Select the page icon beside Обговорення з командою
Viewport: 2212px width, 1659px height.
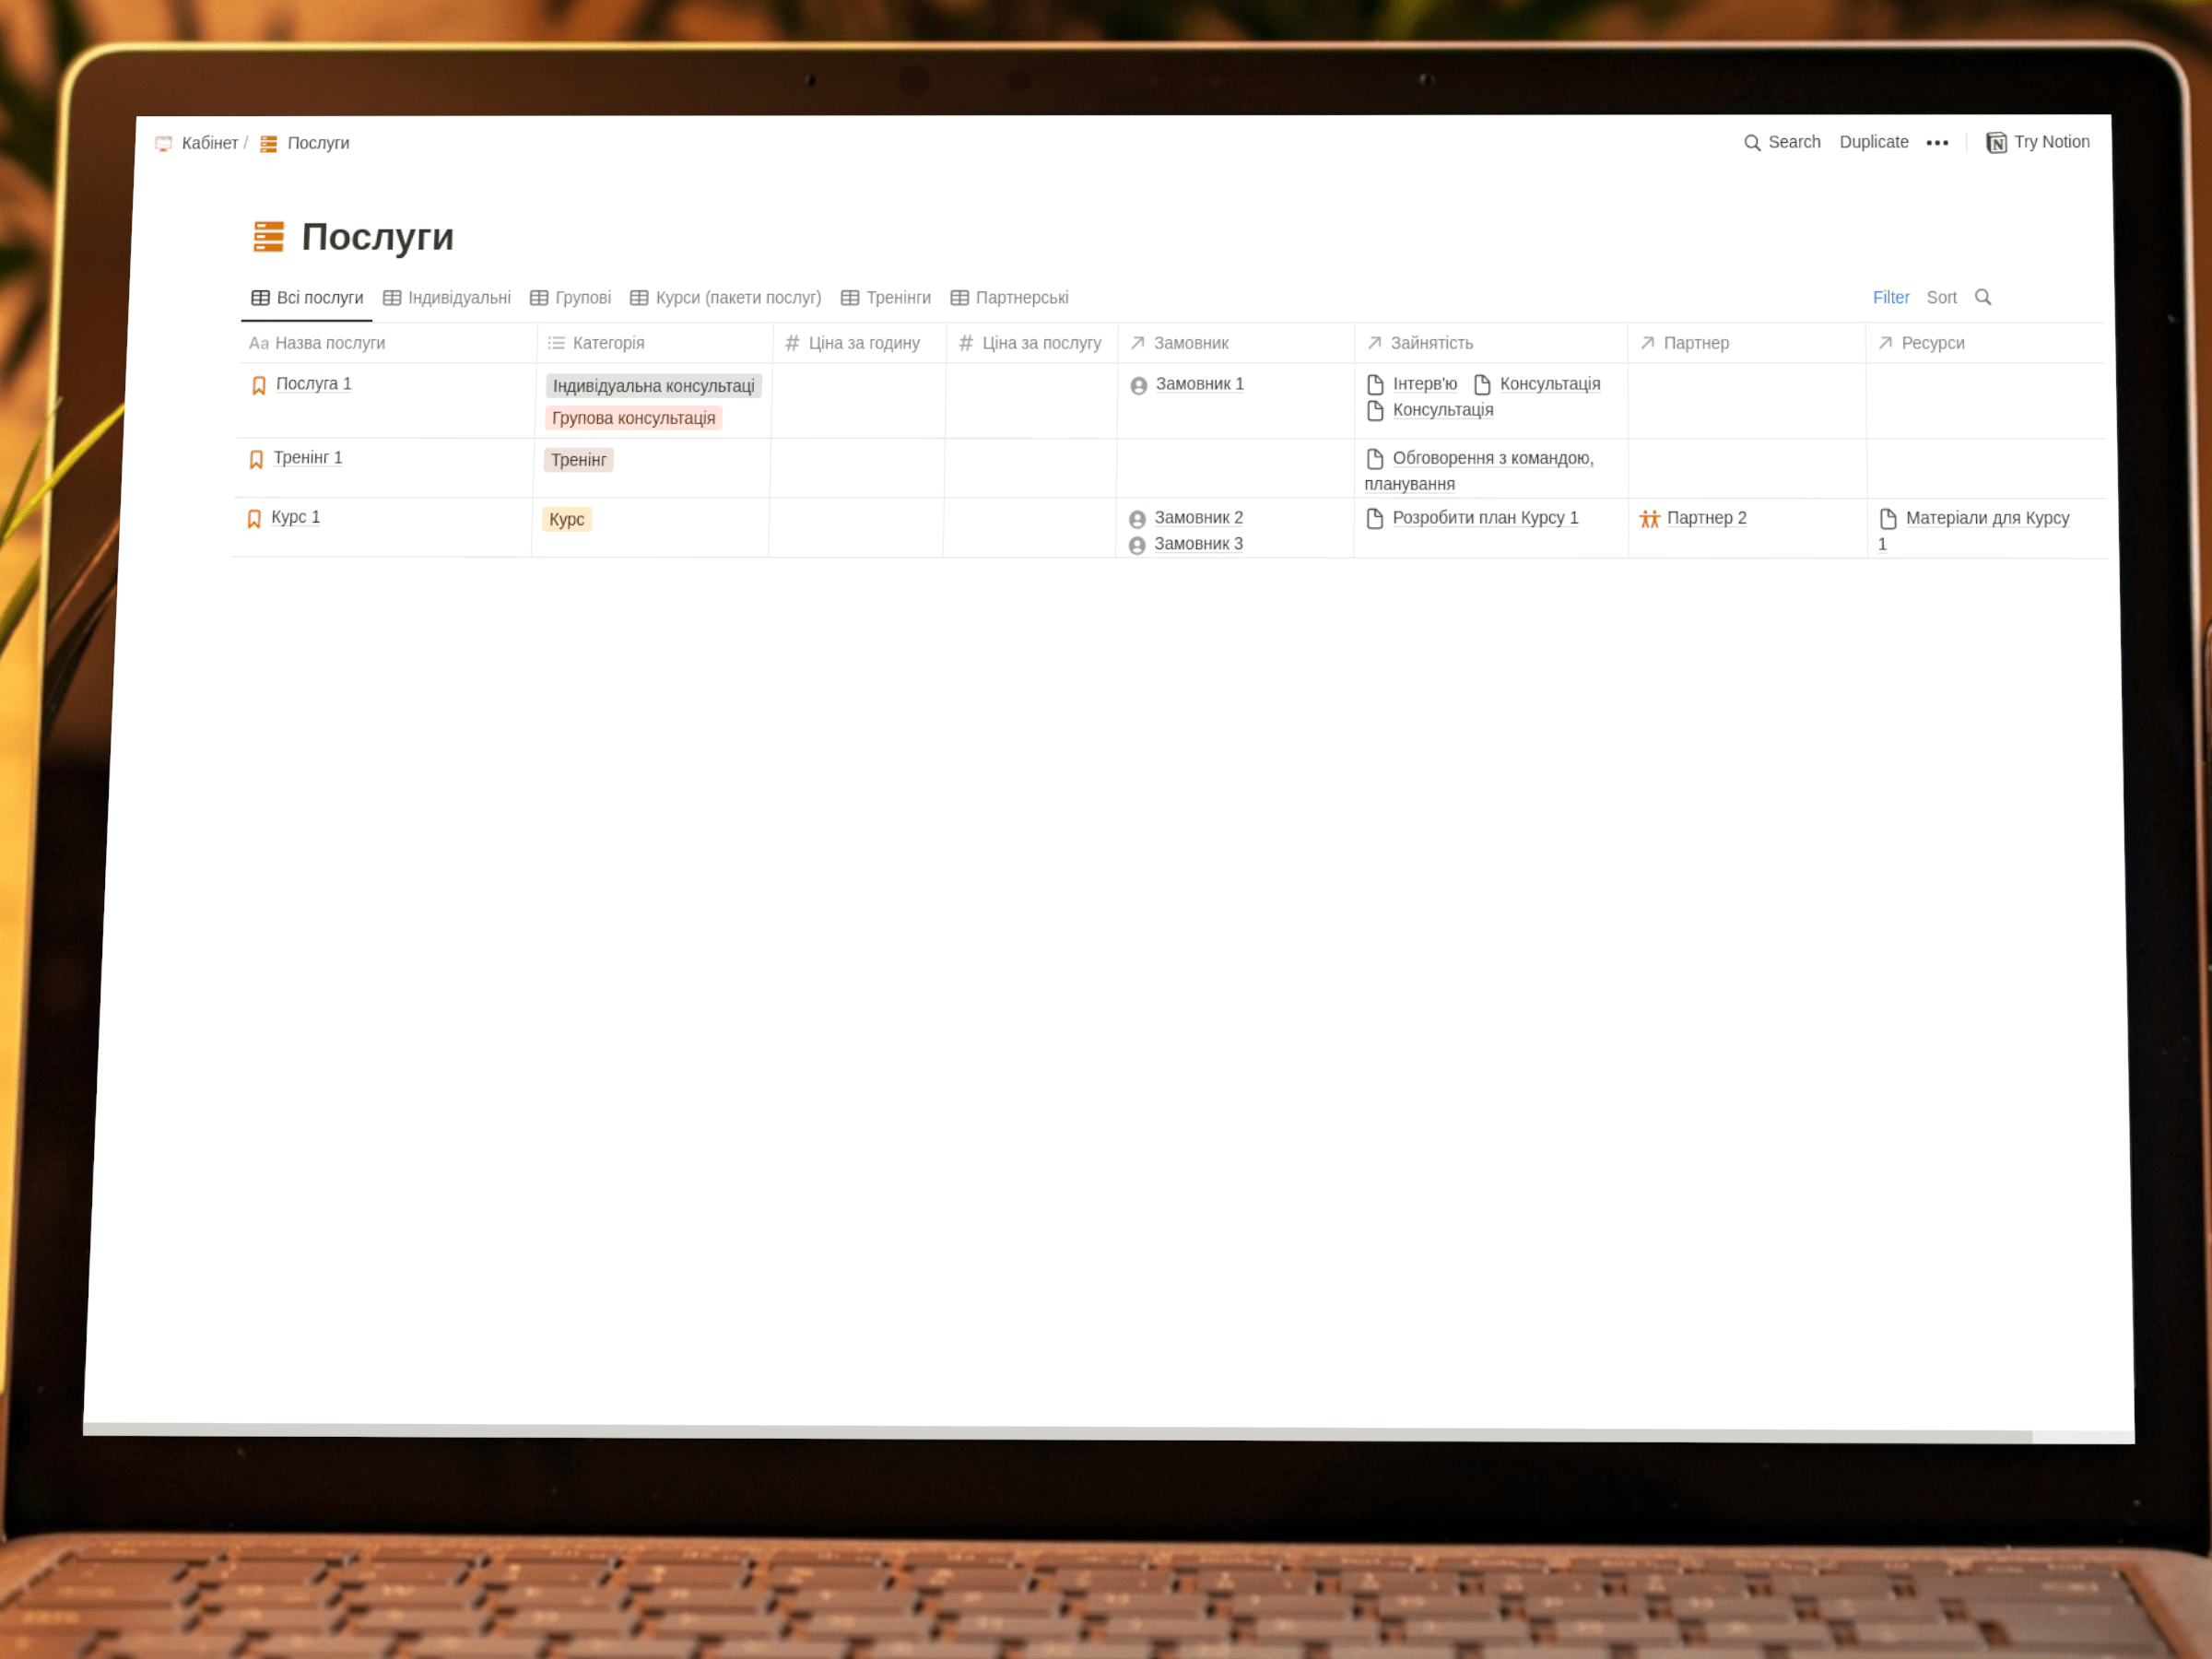(x=1375, y=458)
